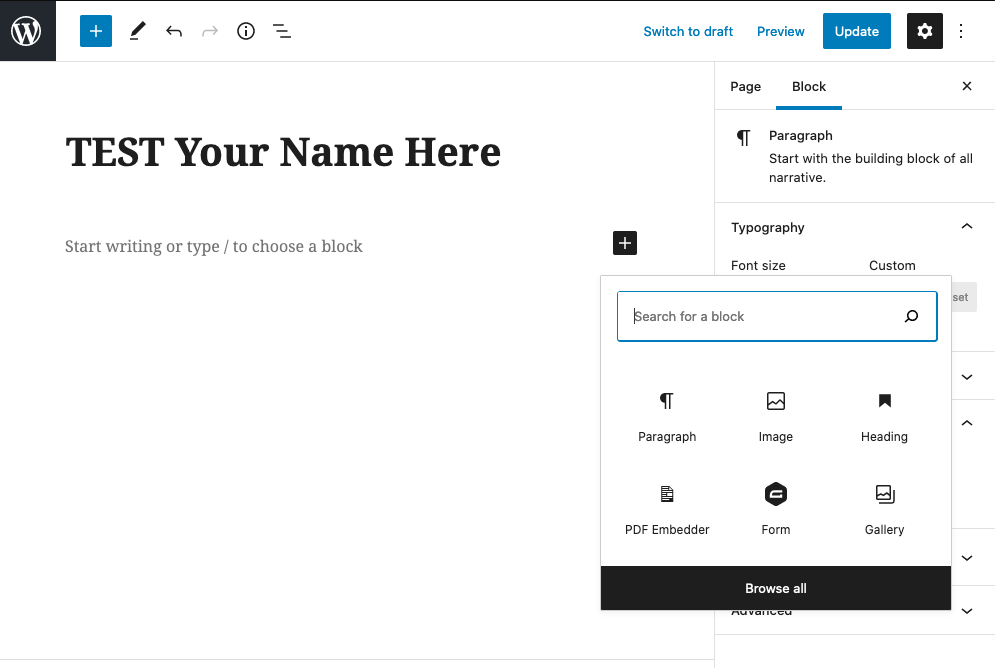Insert a PDF Embedder block
Image resolution: width=995 pixels, height=668 pixels.
click(667, 510)
